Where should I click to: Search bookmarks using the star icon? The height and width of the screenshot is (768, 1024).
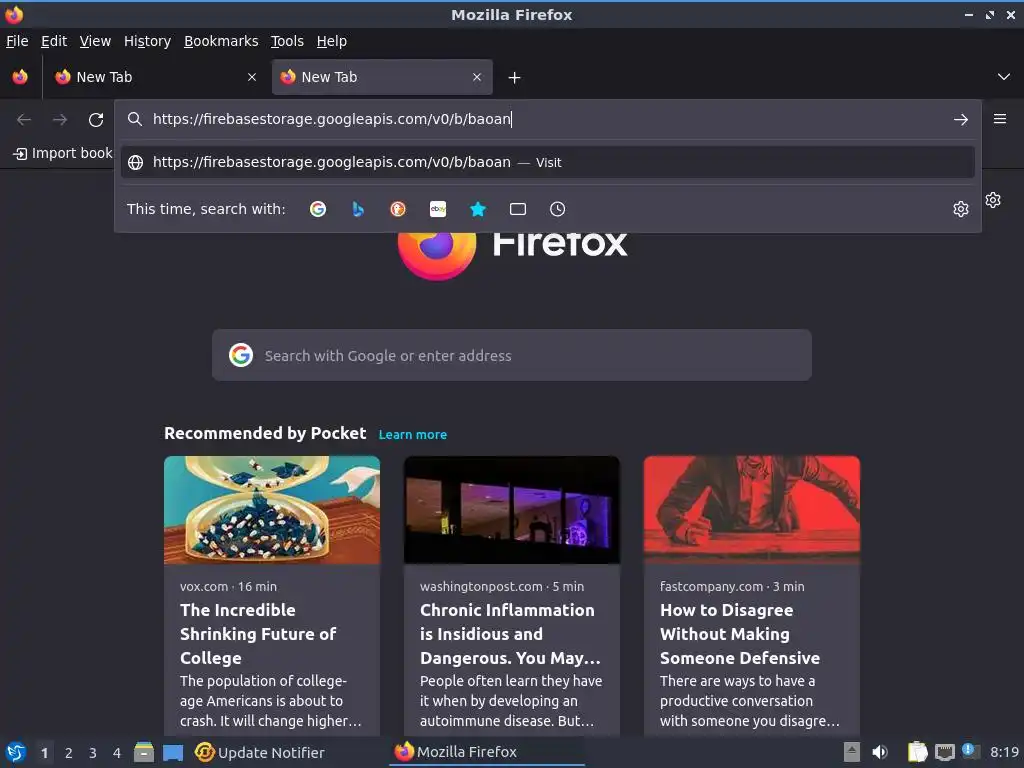(478, 209)
